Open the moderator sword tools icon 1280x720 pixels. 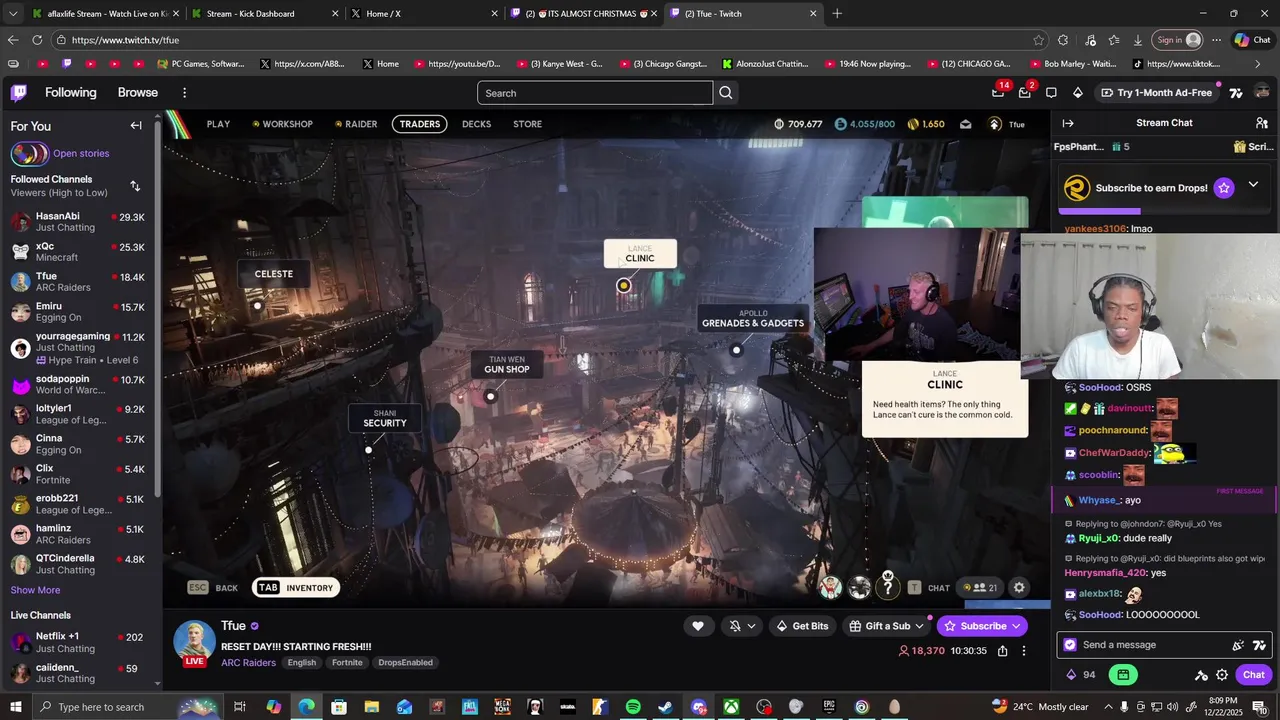[1201, 675]
